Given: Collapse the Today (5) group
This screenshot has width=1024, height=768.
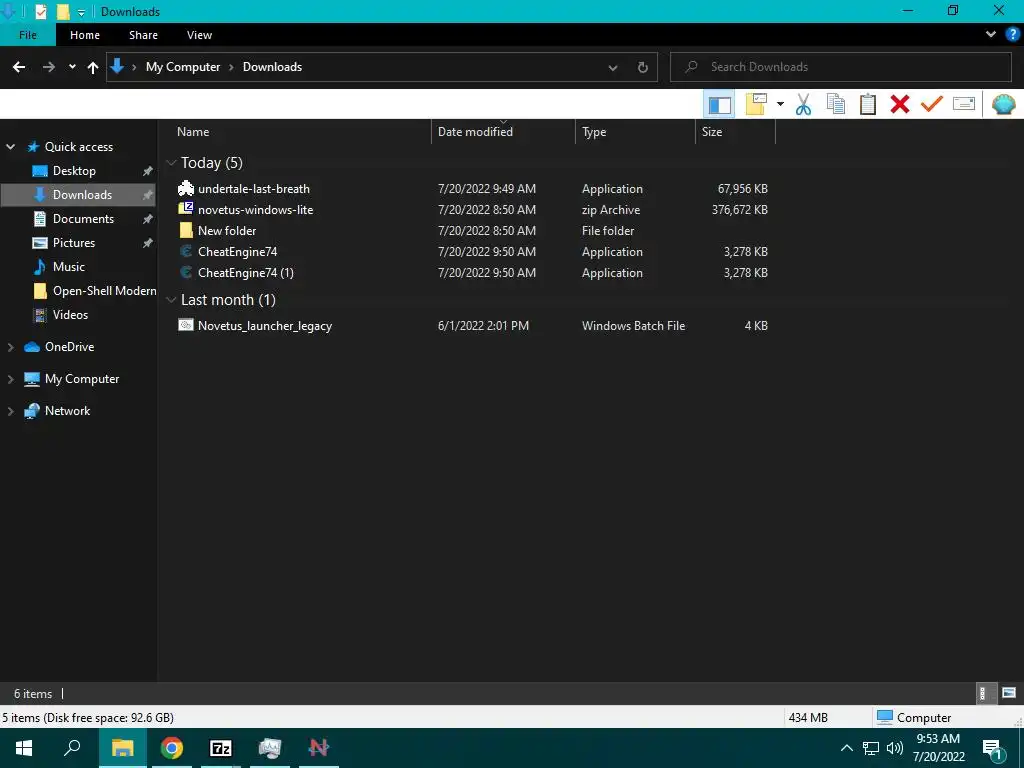Looking at the screenshot, I should coord(172,163).
